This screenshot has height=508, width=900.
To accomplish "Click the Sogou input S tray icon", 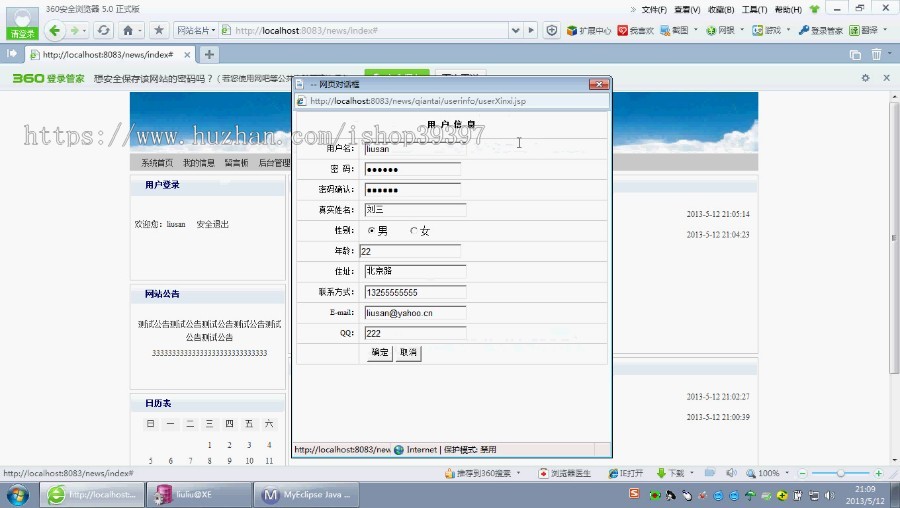I will click(634, 493).
